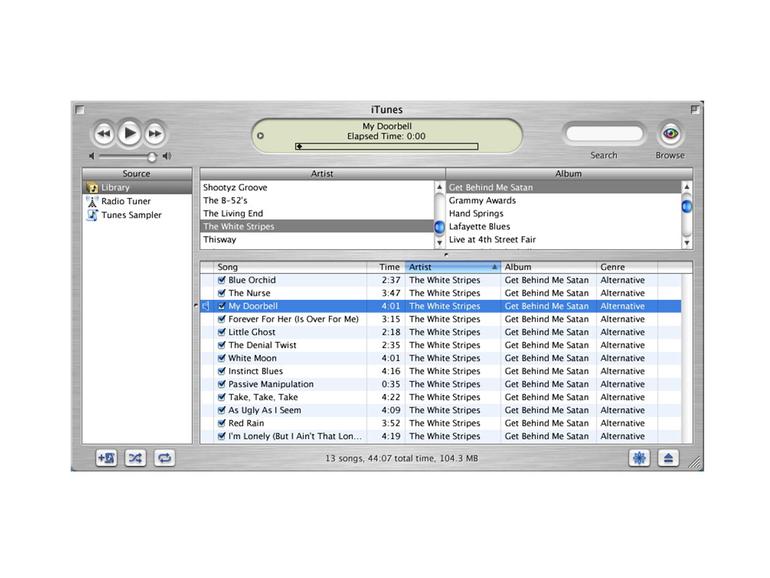Uncheck the Forever For Her checkbox
770x578 pixels.
[221, 319]
